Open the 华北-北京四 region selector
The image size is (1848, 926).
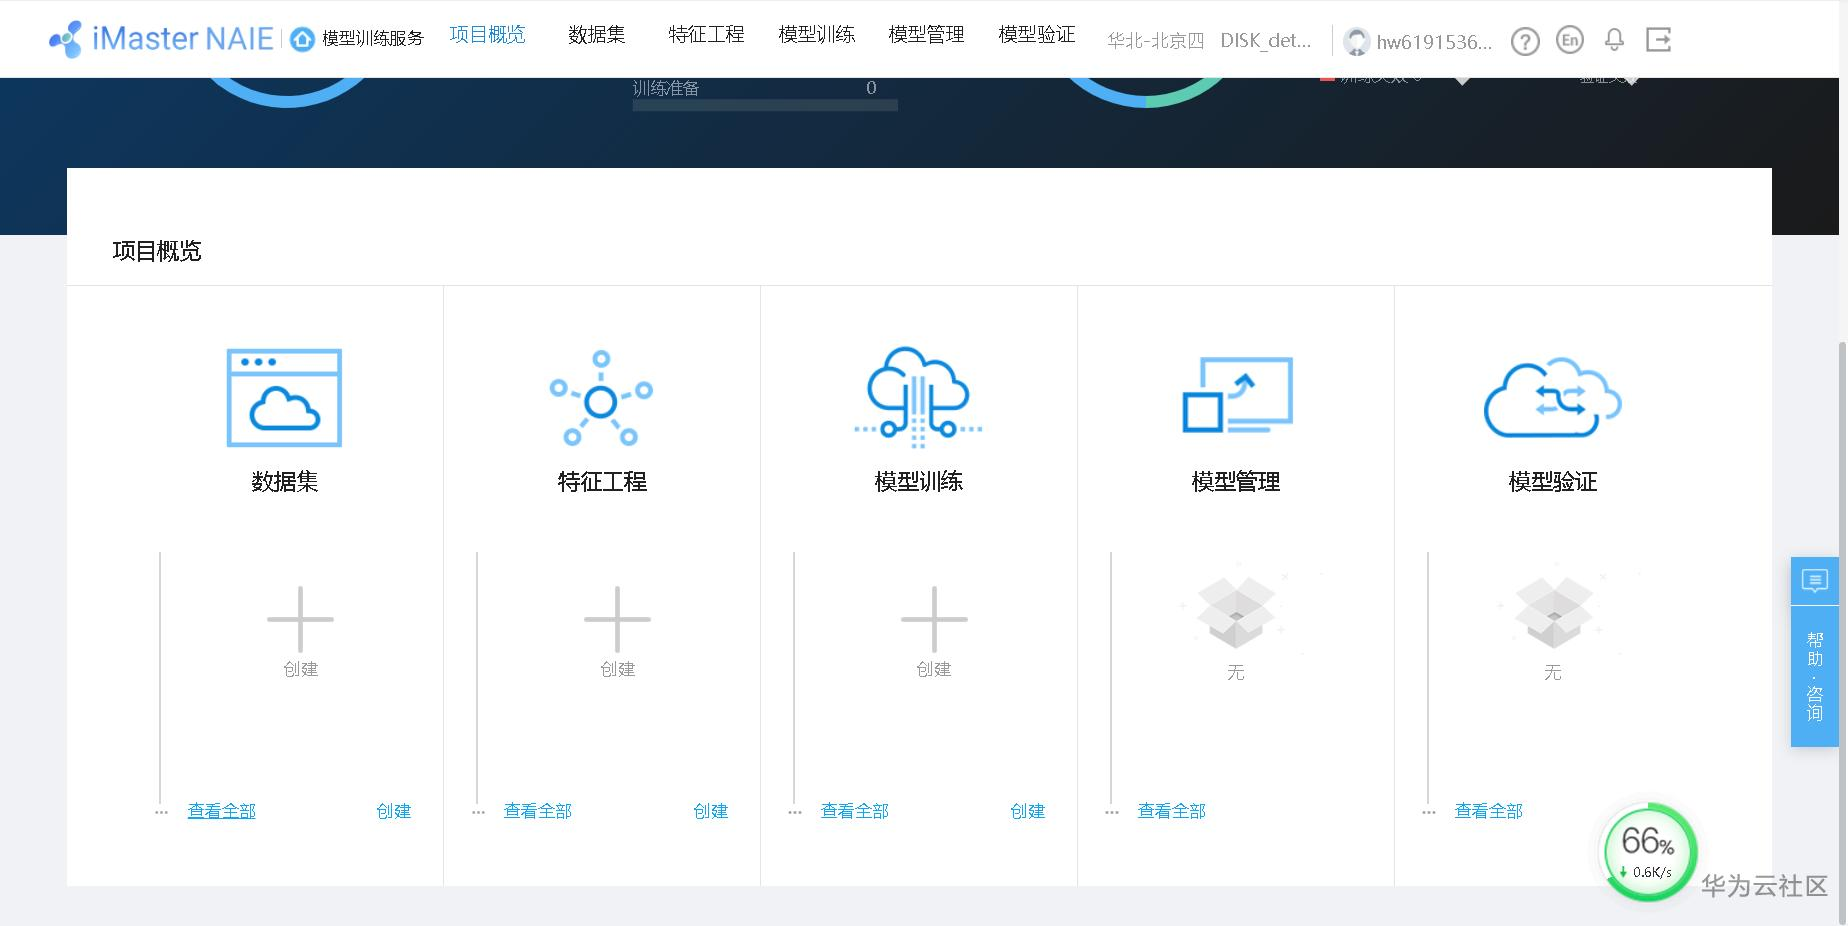(x=1155, y=41)
